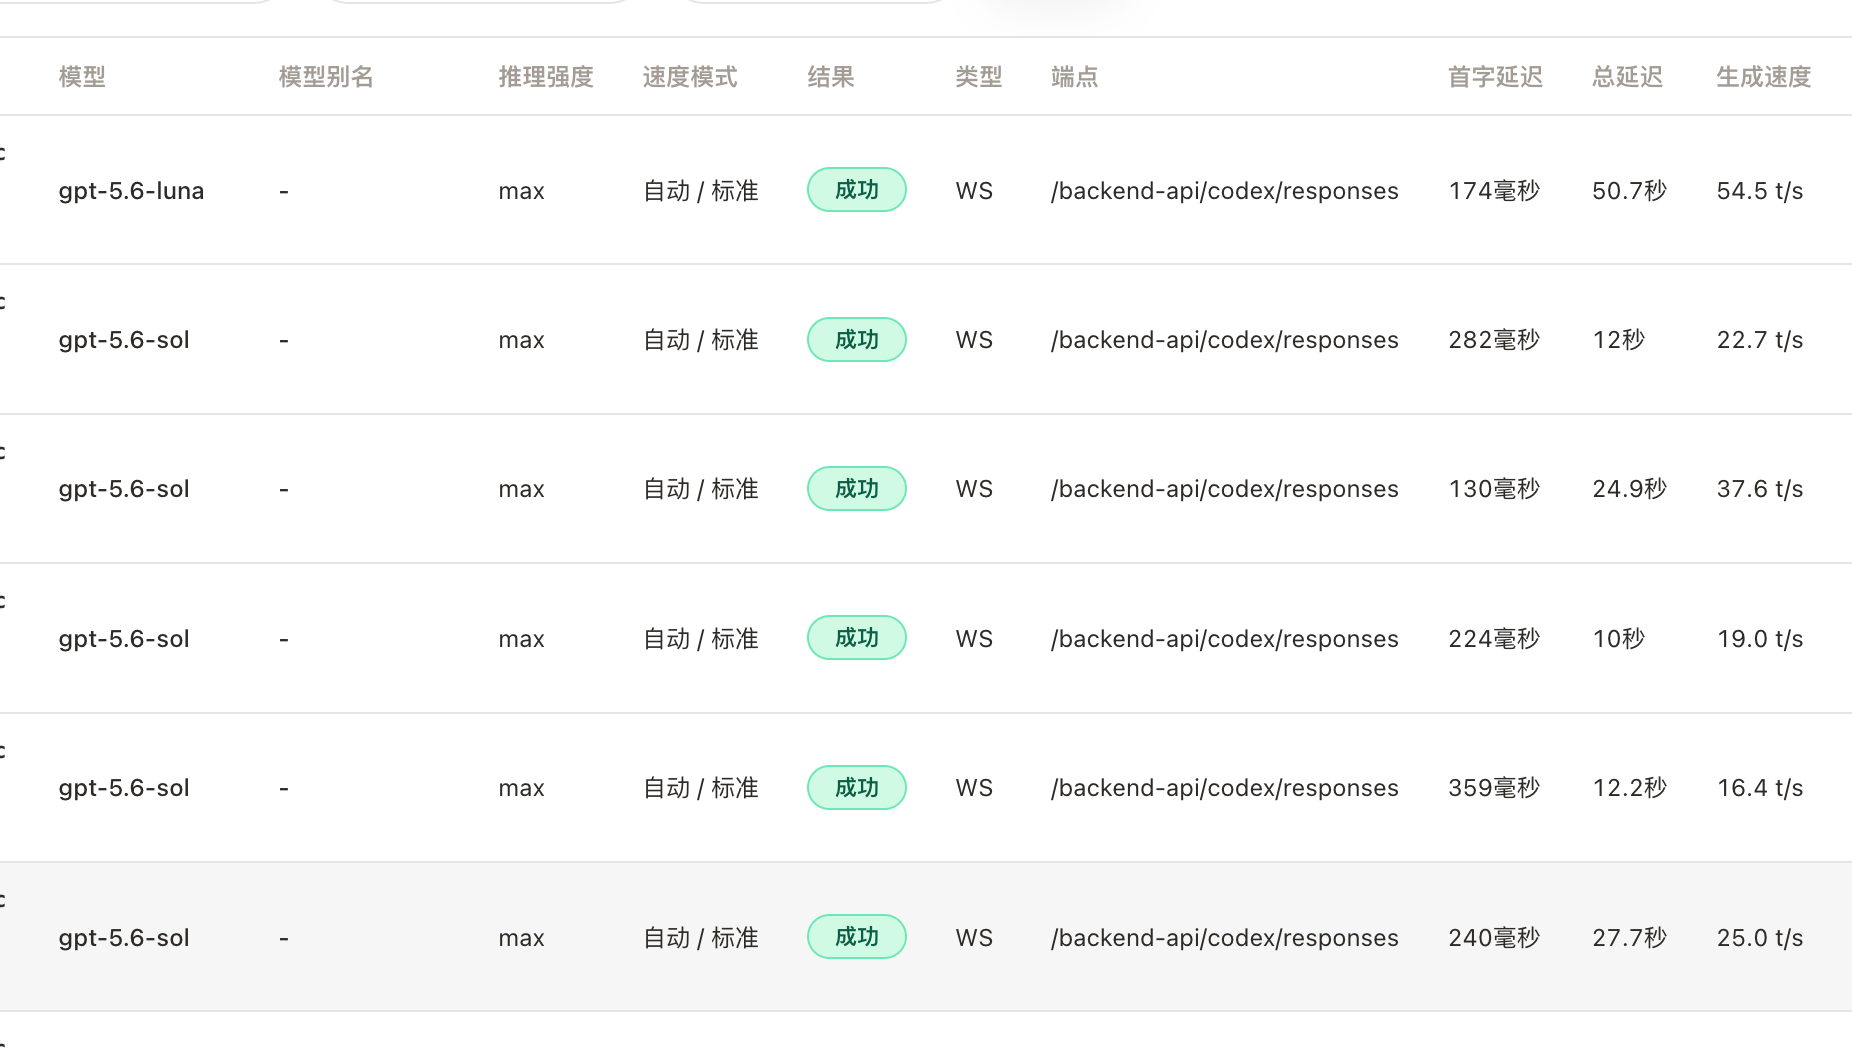Click the 24.9秒 total latency value
This screenshot has height=1048, width=1852.
(1630, 489)
